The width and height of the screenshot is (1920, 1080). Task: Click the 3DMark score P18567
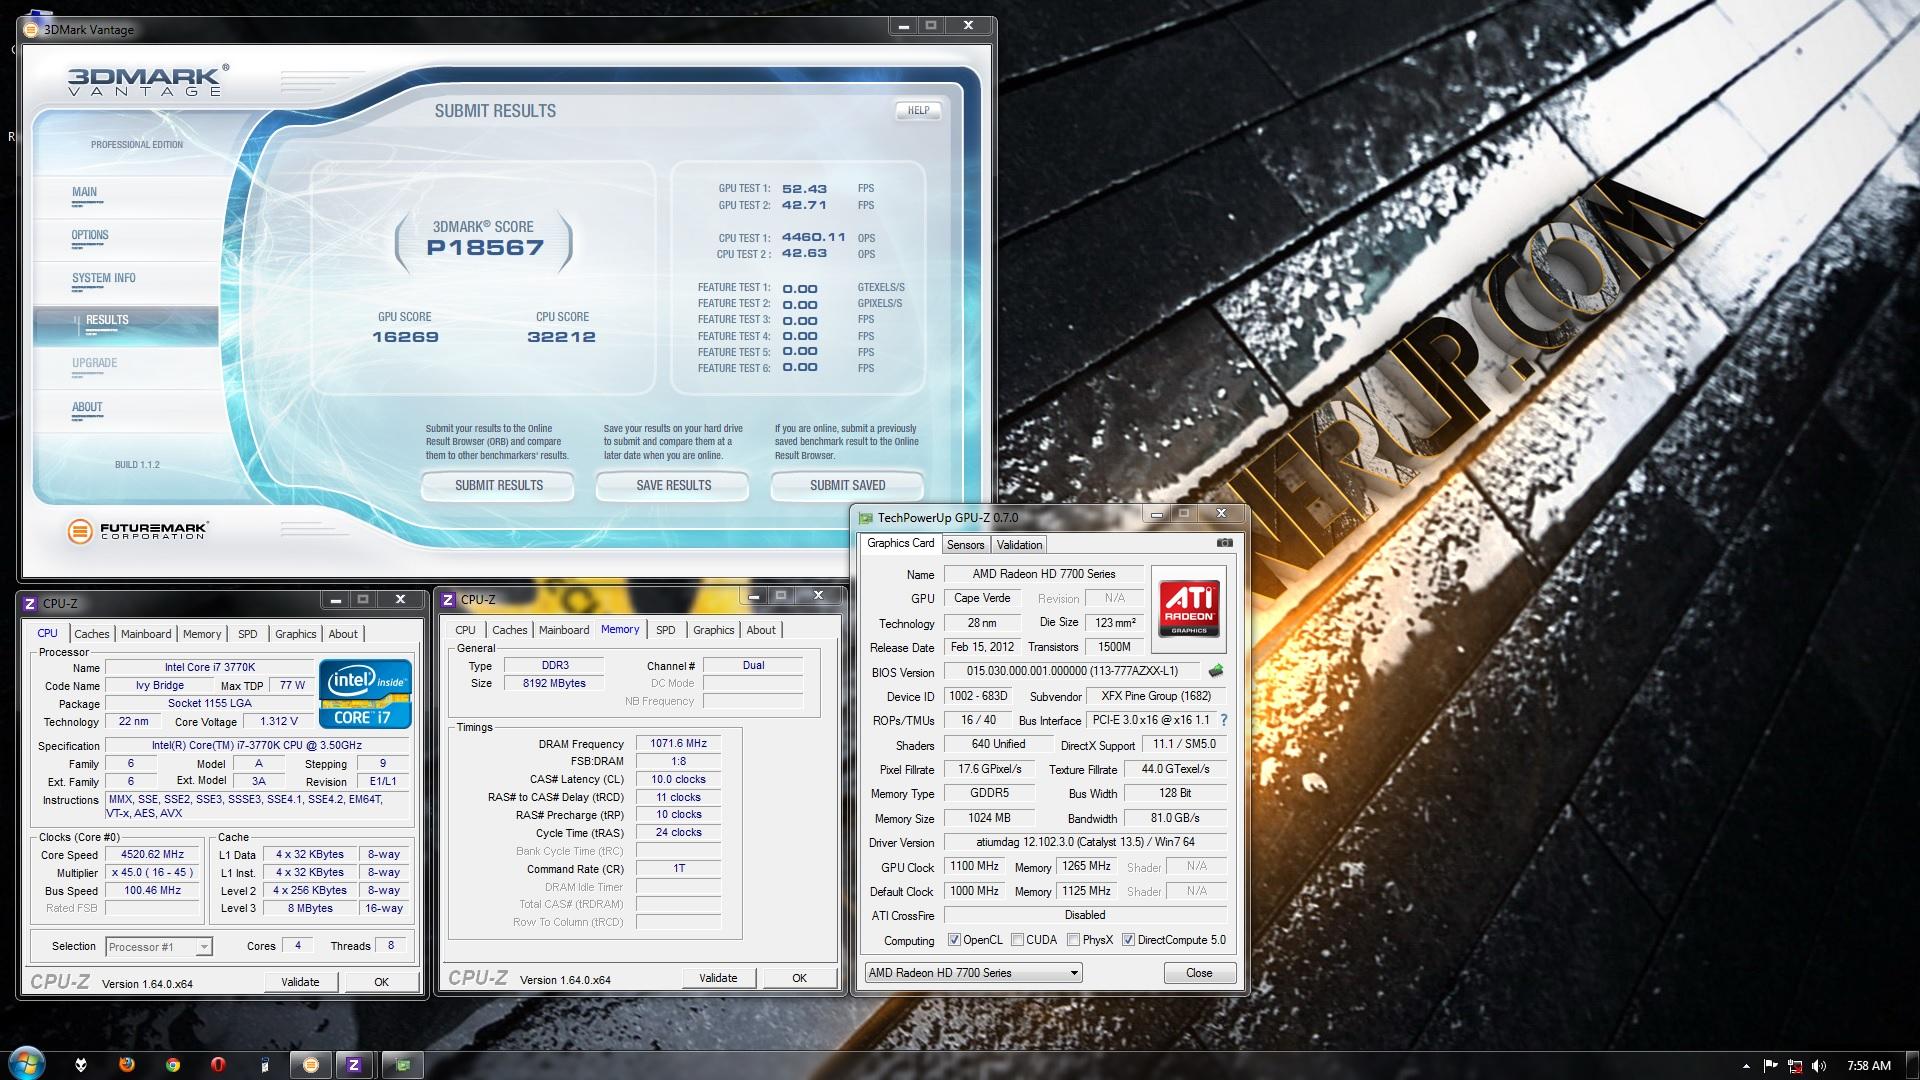tap(485, 248)
